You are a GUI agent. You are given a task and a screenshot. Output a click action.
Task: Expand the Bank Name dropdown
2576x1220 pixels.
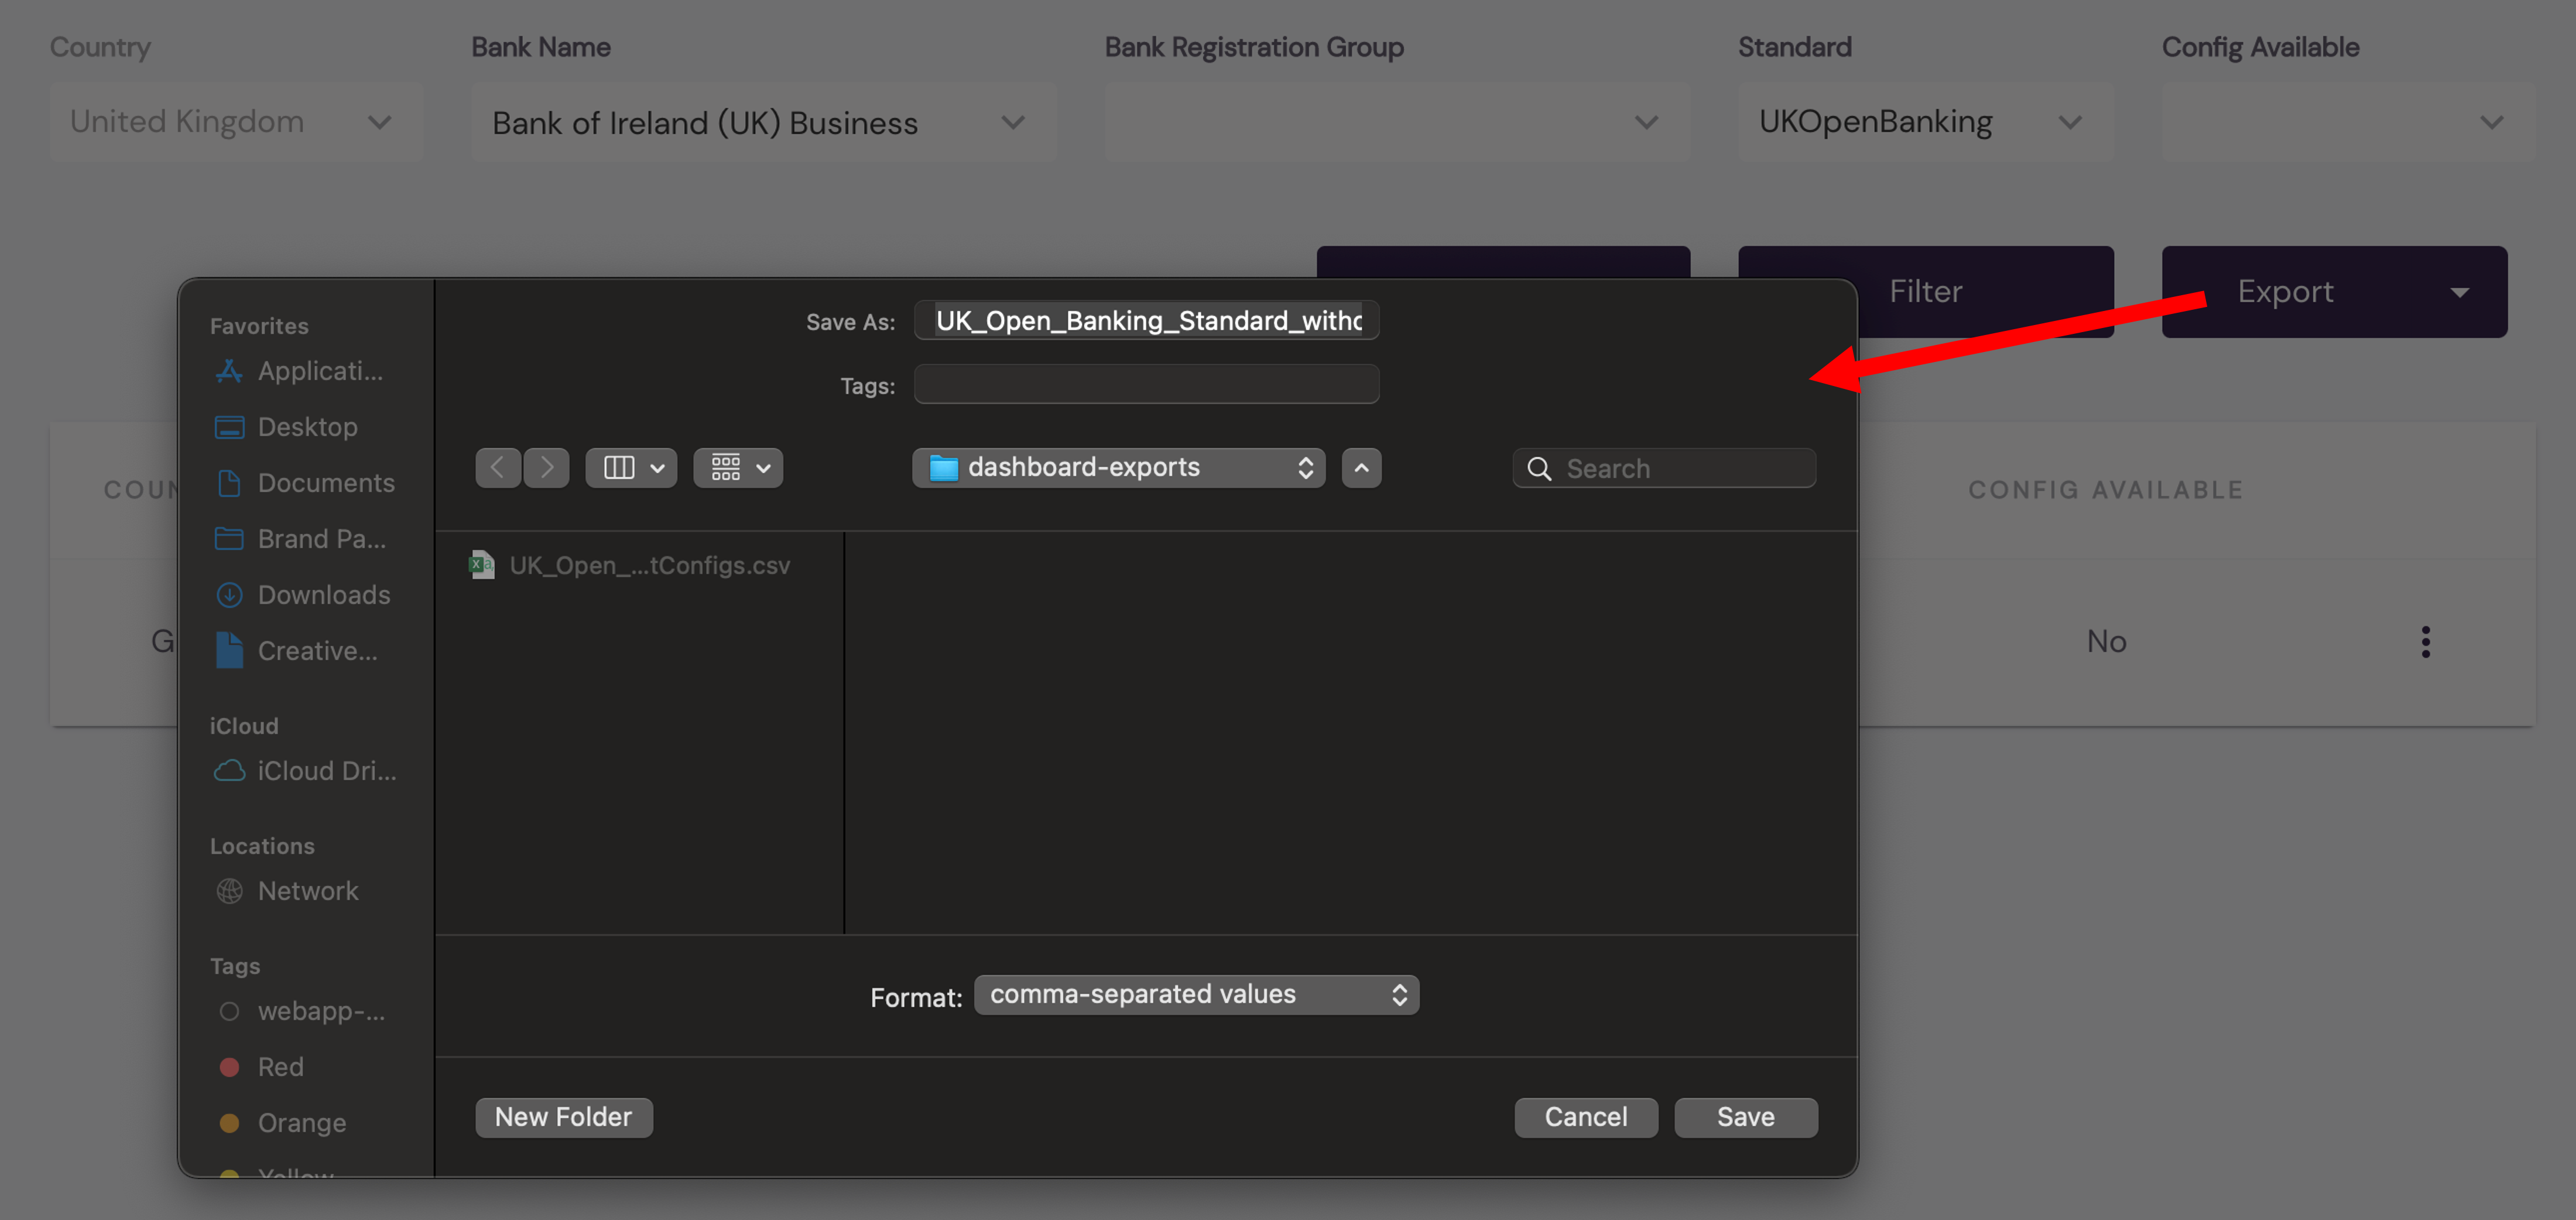point(1013,122)
